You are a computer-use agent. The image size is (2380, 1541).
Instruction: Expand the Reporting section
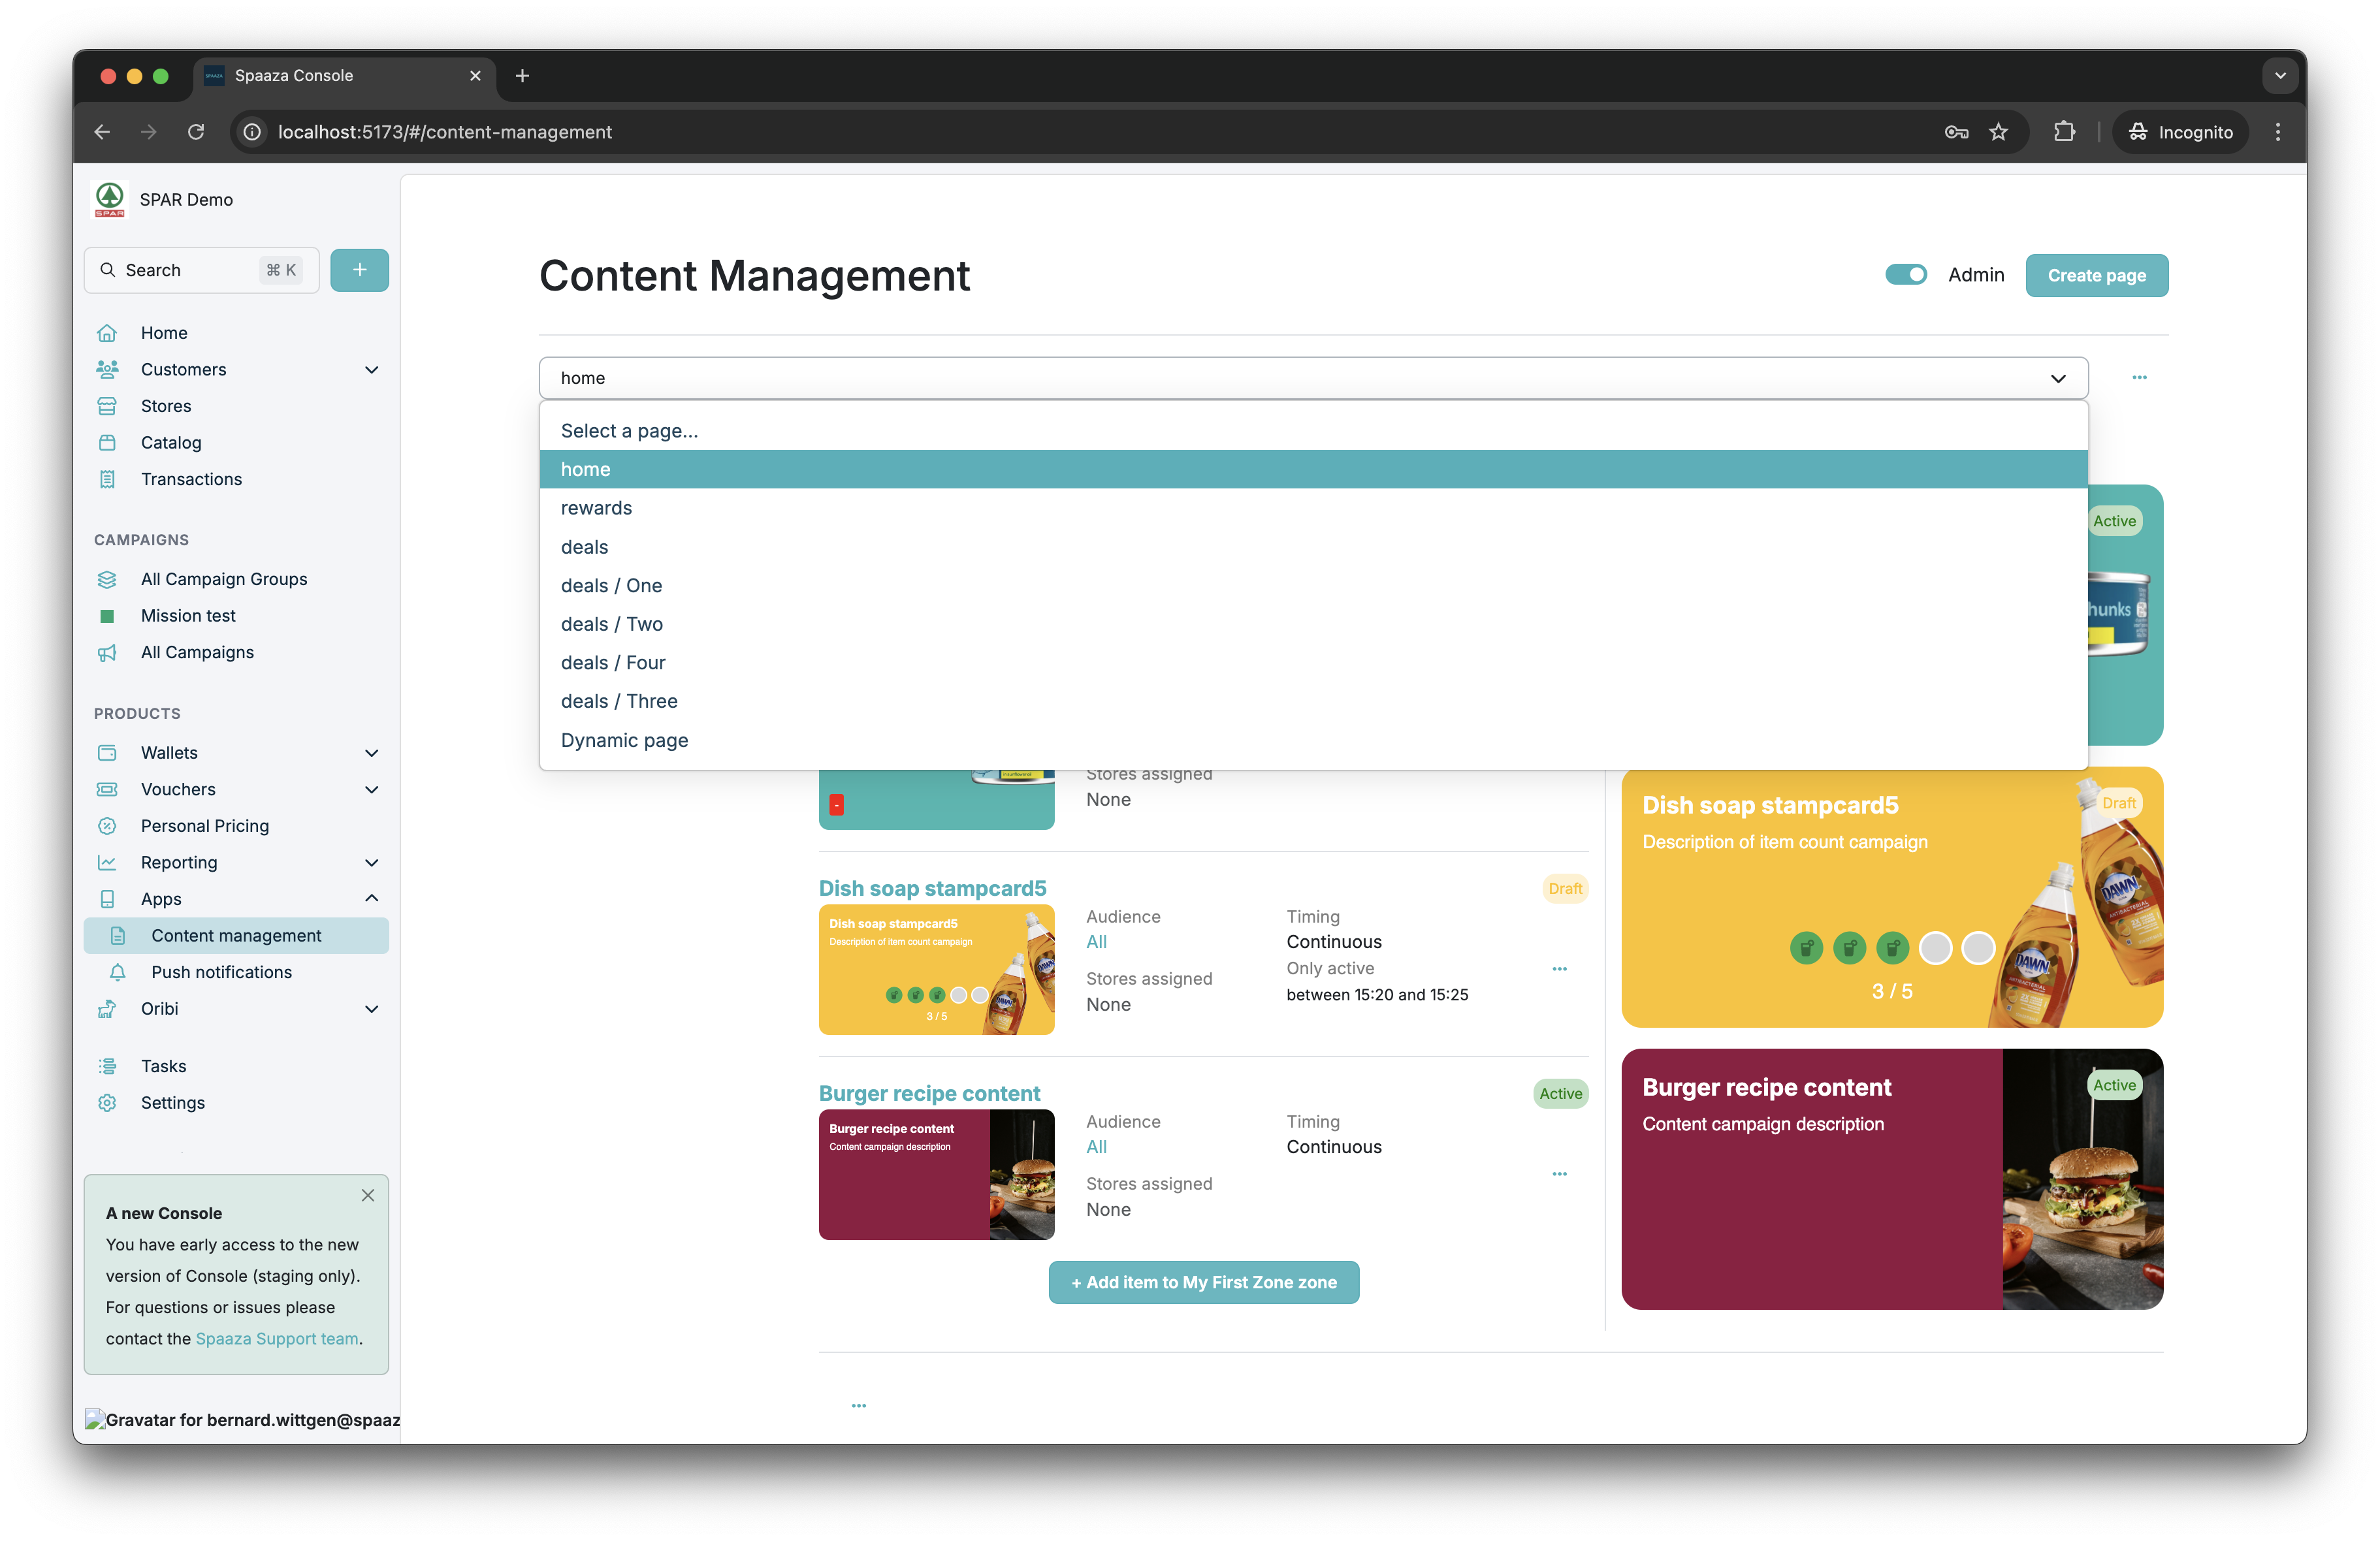pos(372,862)
